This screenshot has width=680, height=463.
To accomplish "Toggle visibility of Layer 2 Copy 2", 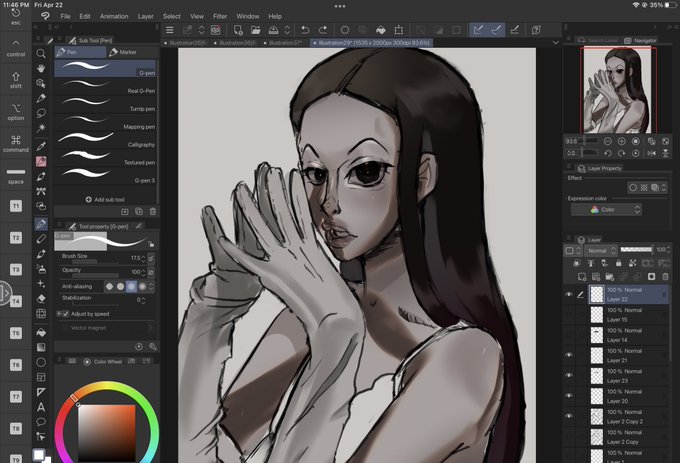I will point(569,416).
